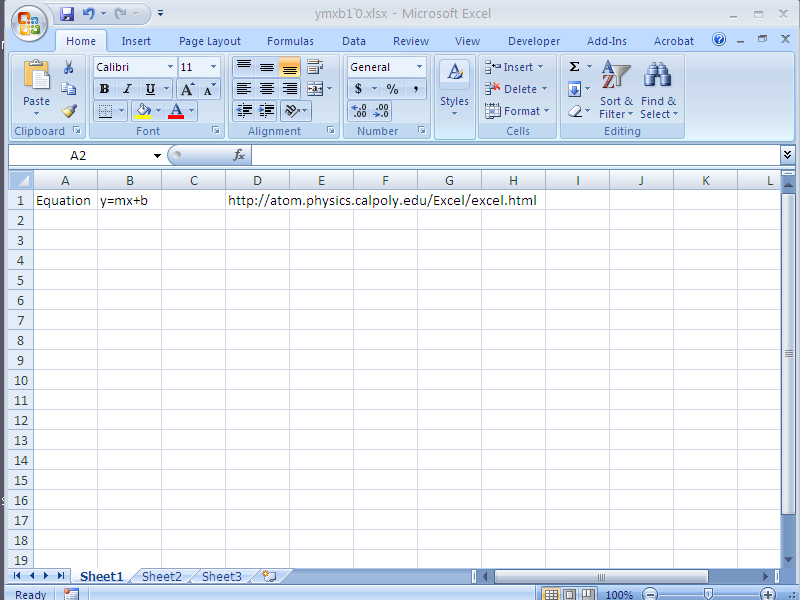Open the Sheet2 worksheet tab

(x=162, y=576)
